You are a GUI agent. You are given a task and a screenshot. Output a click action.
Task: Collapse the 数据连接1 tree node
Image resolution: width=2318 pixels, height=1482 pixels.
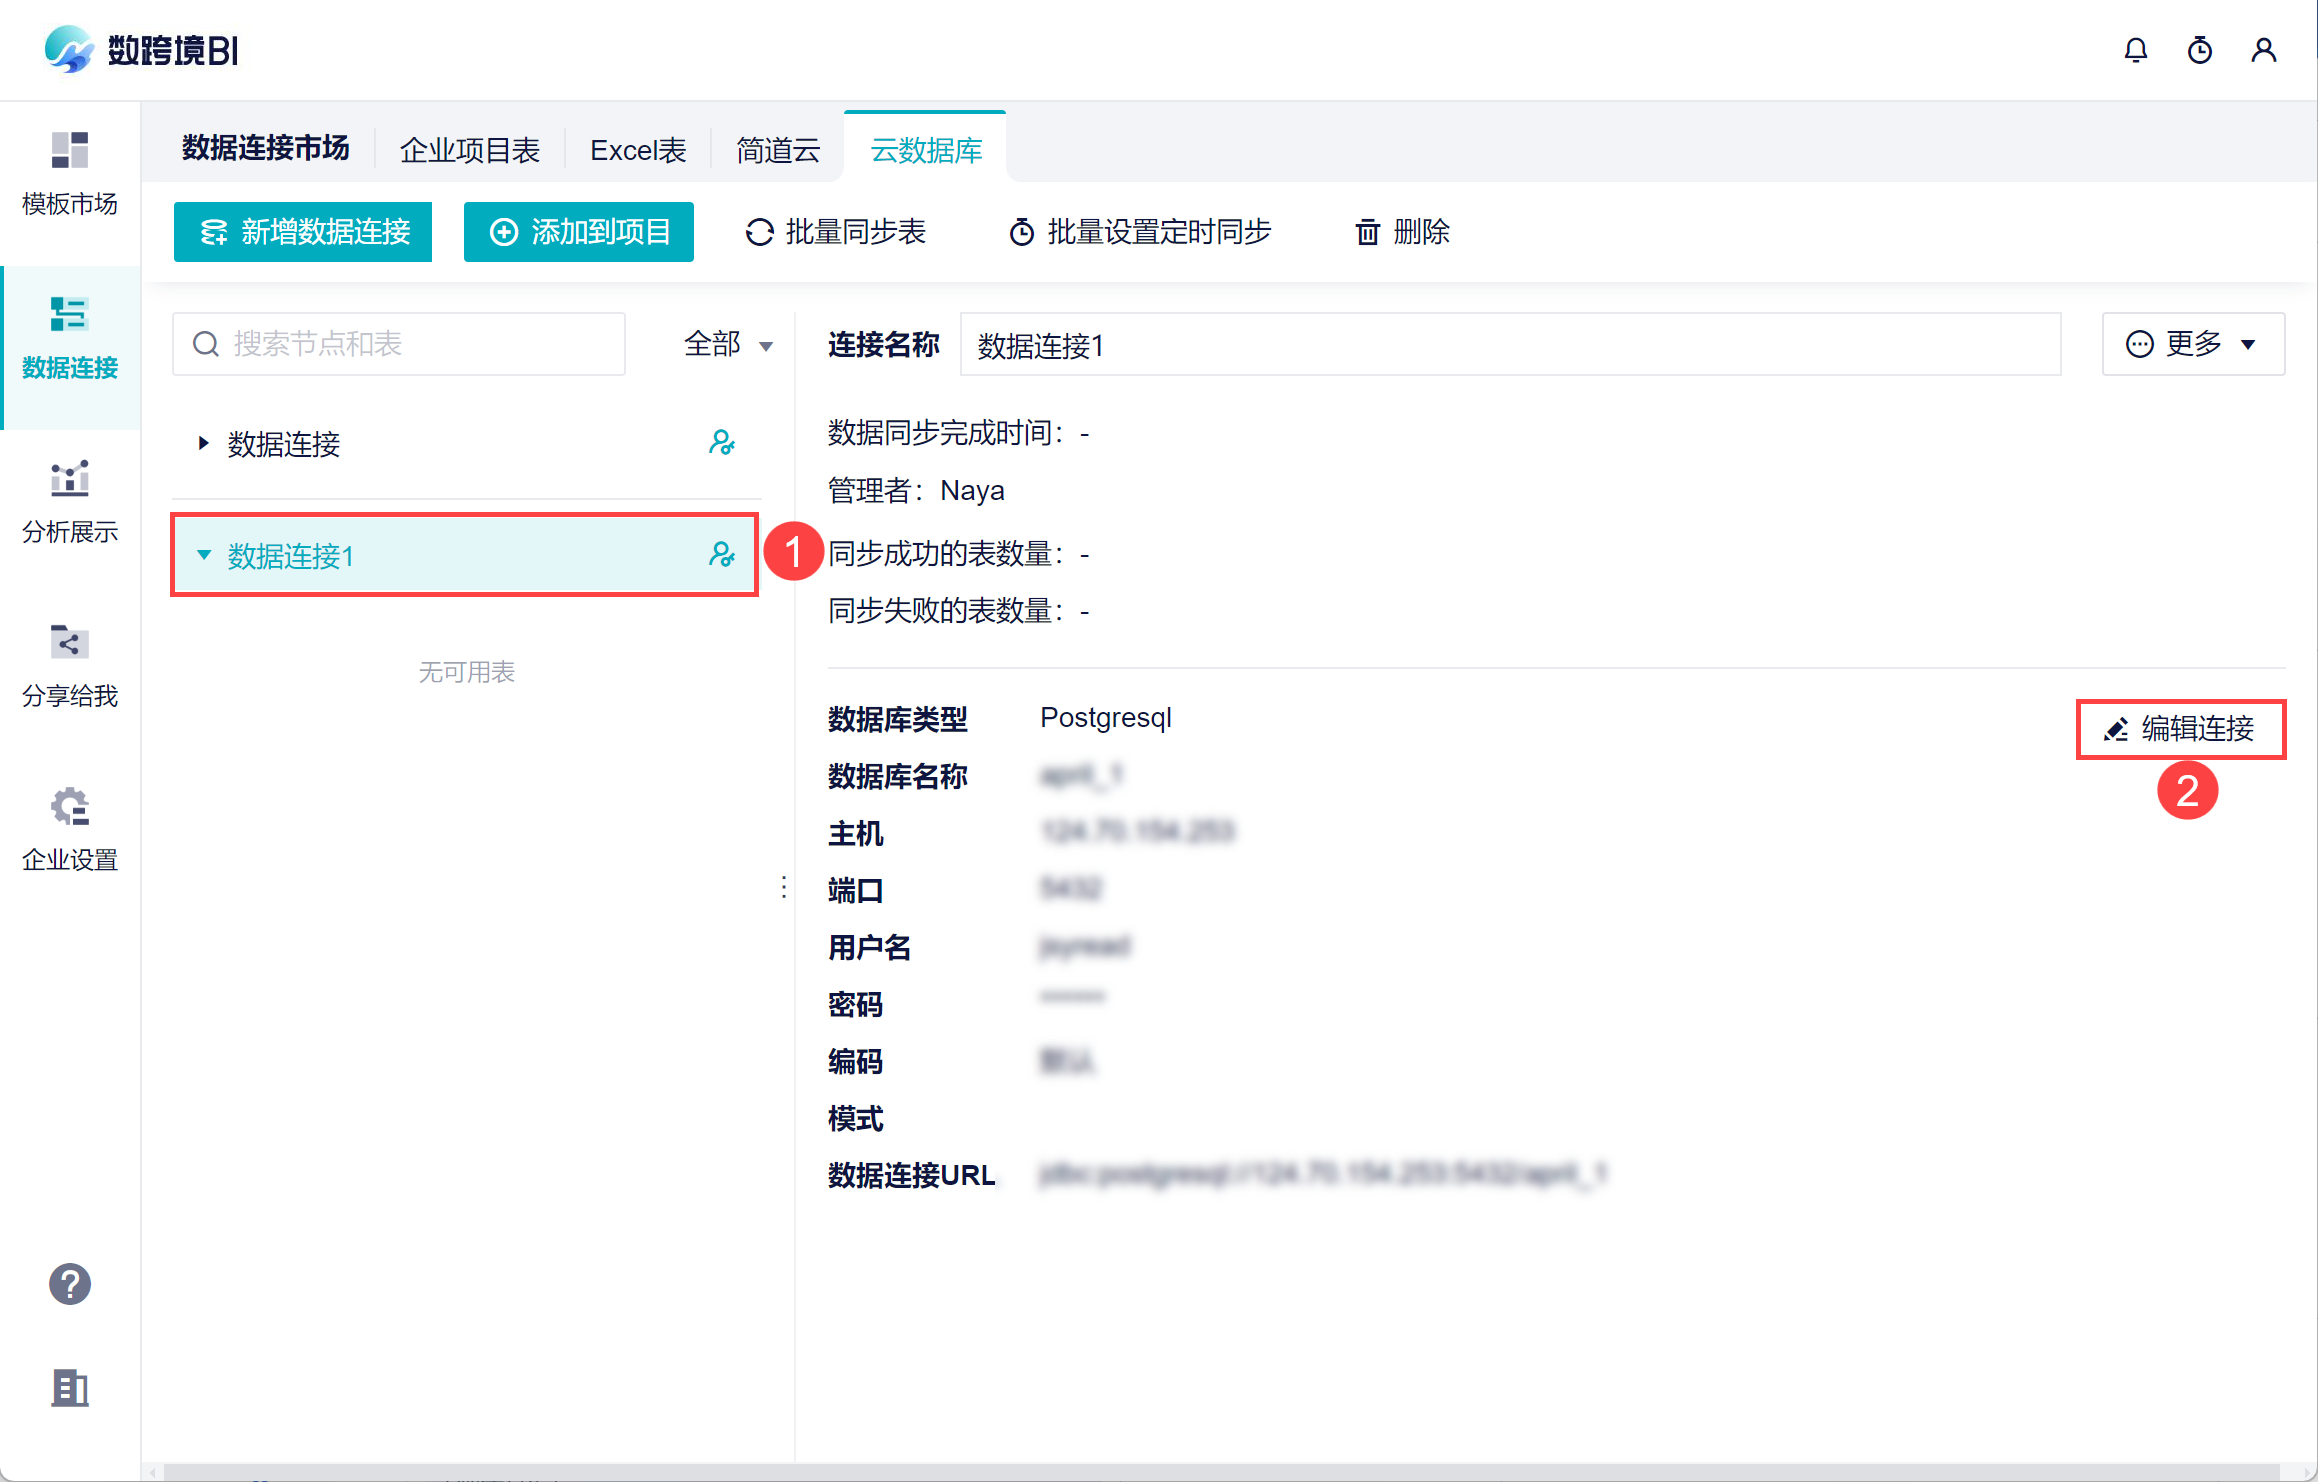tap(204, 555)
